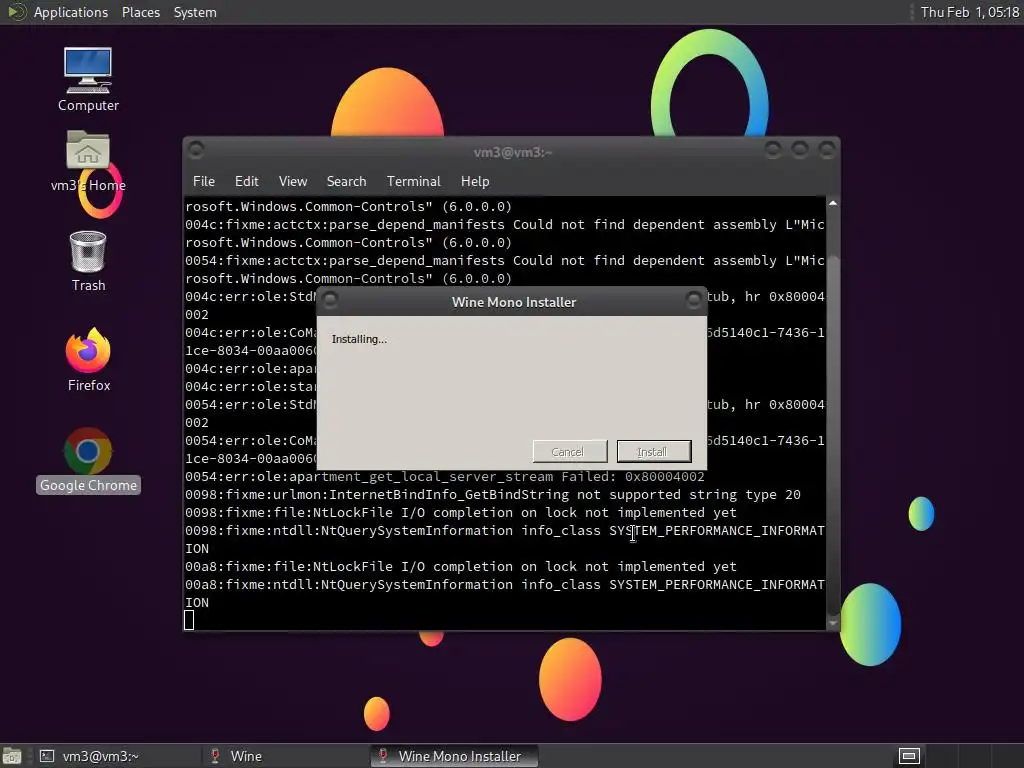Open the Applications menu in top panel
The width and height of the screenshot is (1024, 768).
point(71,12)
